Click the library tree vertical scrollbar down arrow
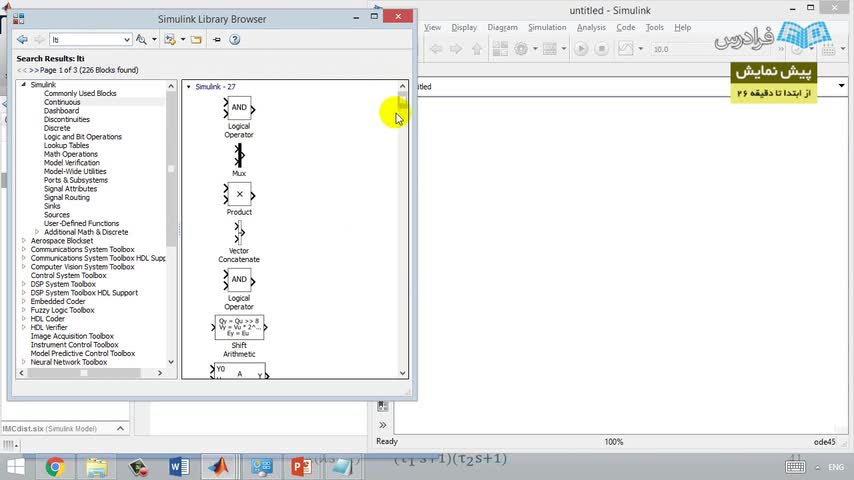Image resolution: width=854 pixels, height=480 pixels. 171,362
